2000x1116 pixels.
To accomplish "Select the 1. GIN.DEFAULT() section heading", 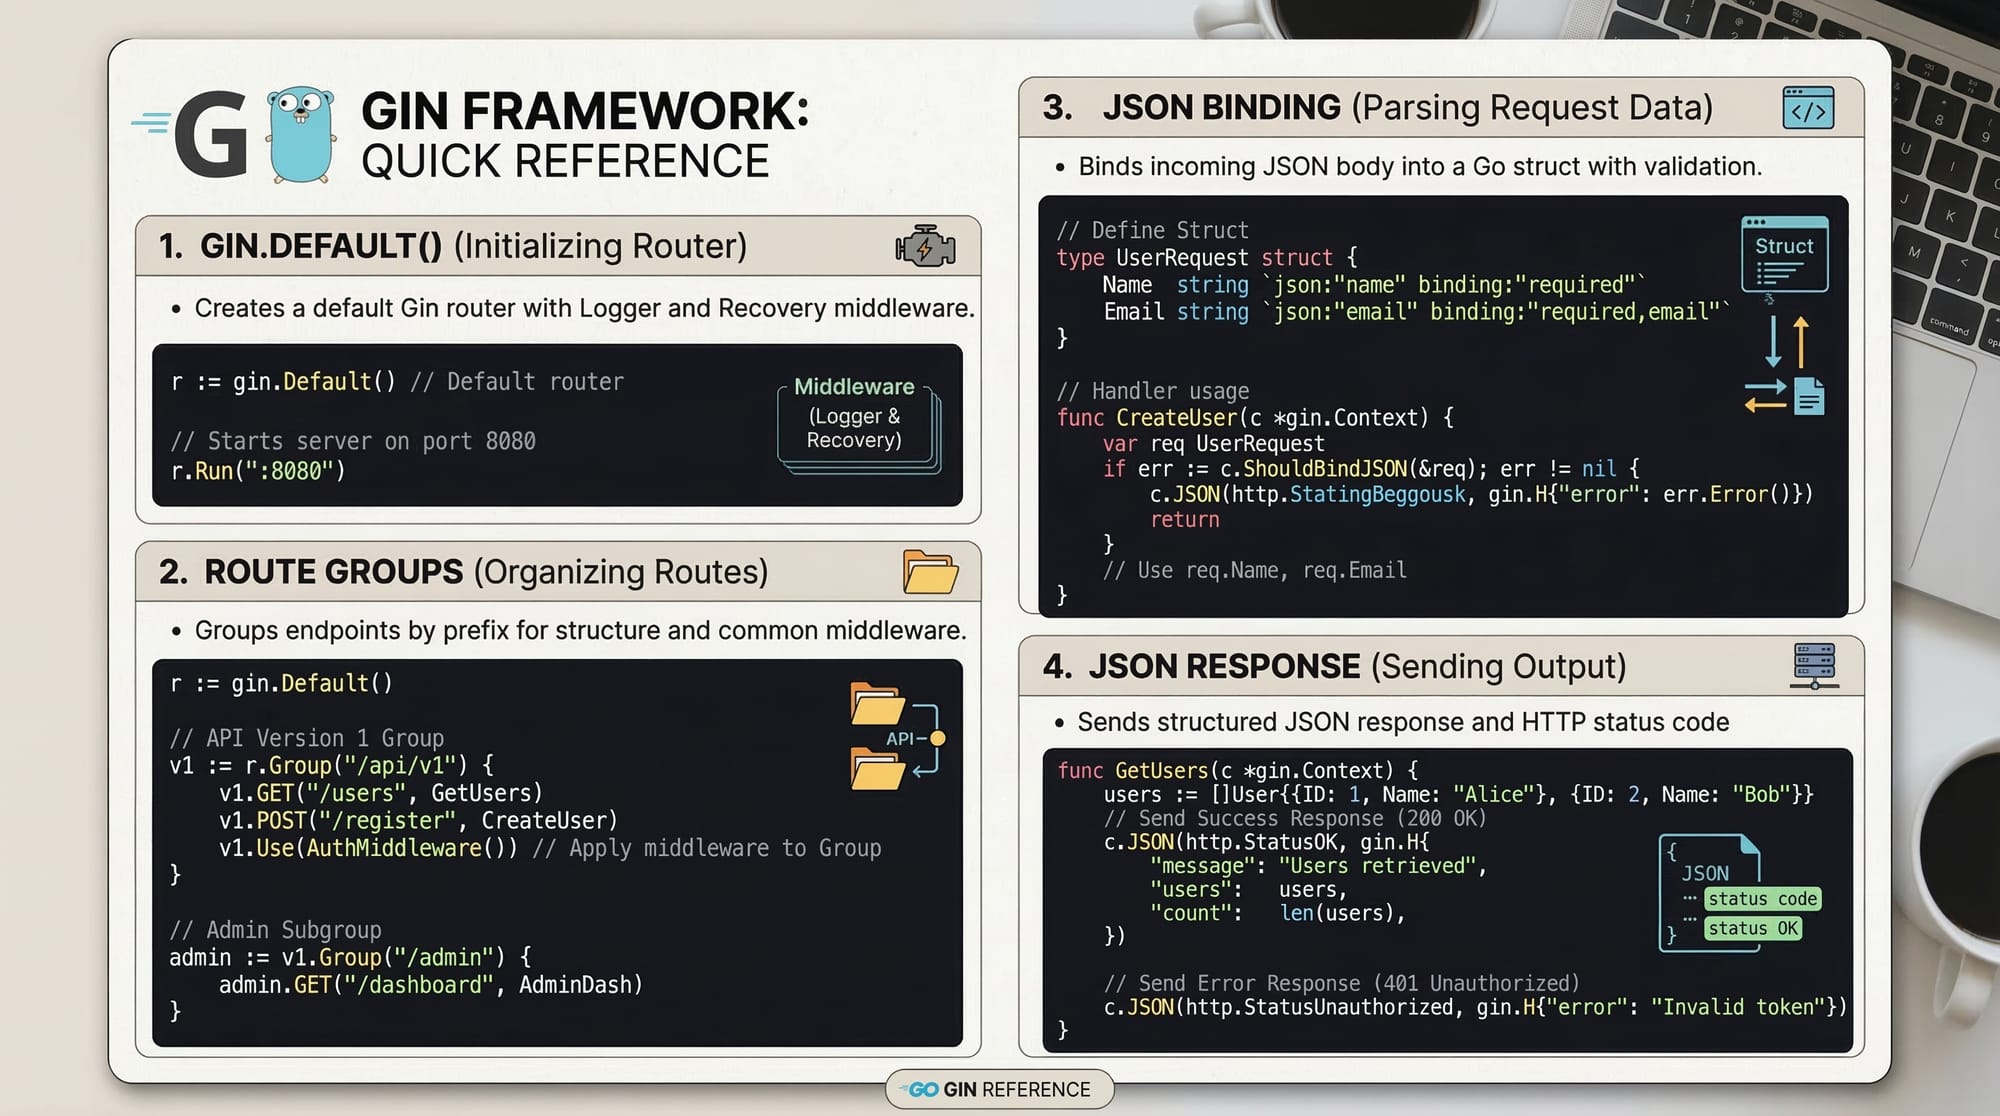I will [453, 246].
